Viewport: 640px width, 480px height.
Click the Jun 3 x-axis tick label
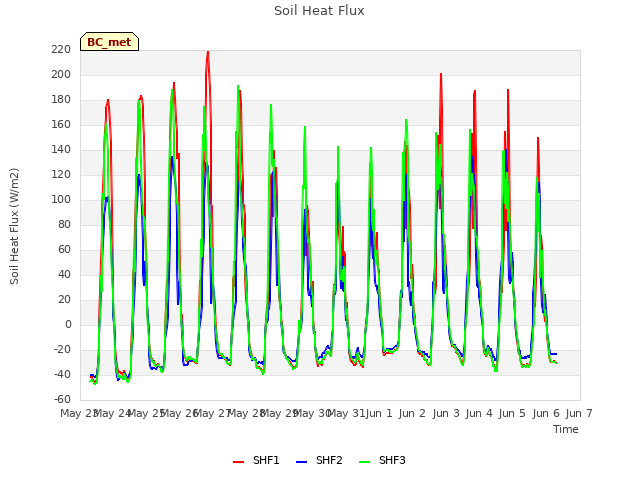(446, 413)
